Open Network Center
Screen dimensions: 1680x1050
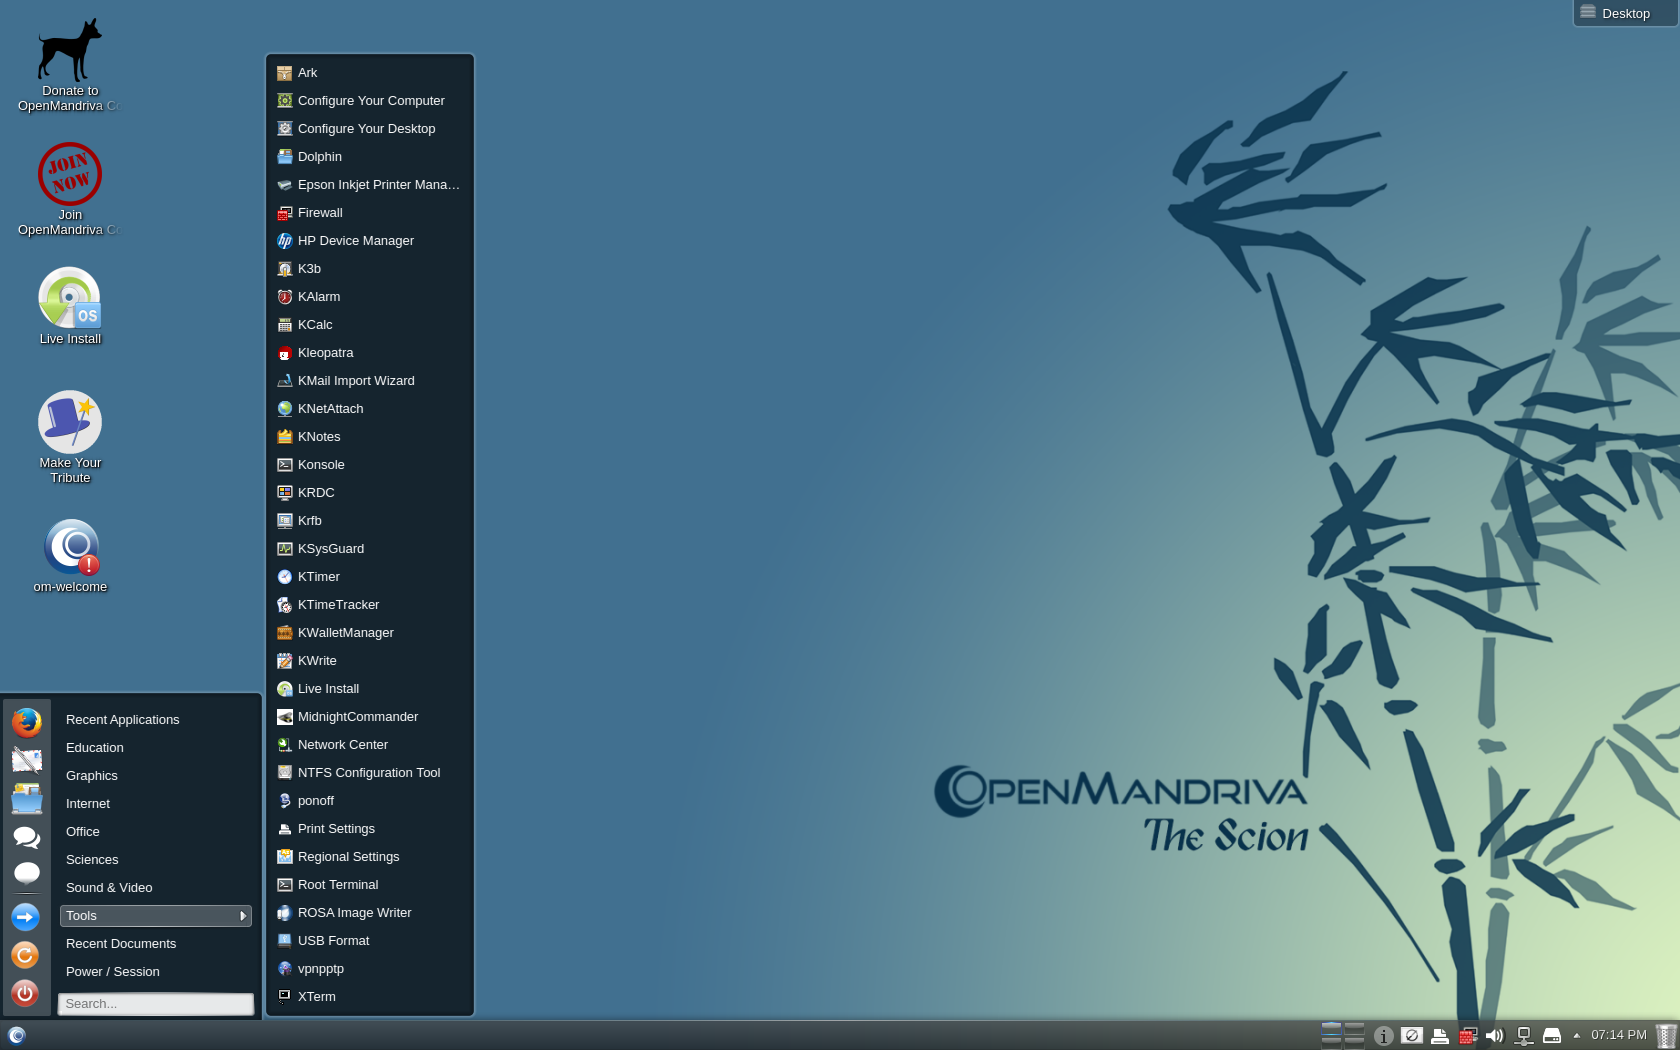pyautogui.click(x=370, y=745)
